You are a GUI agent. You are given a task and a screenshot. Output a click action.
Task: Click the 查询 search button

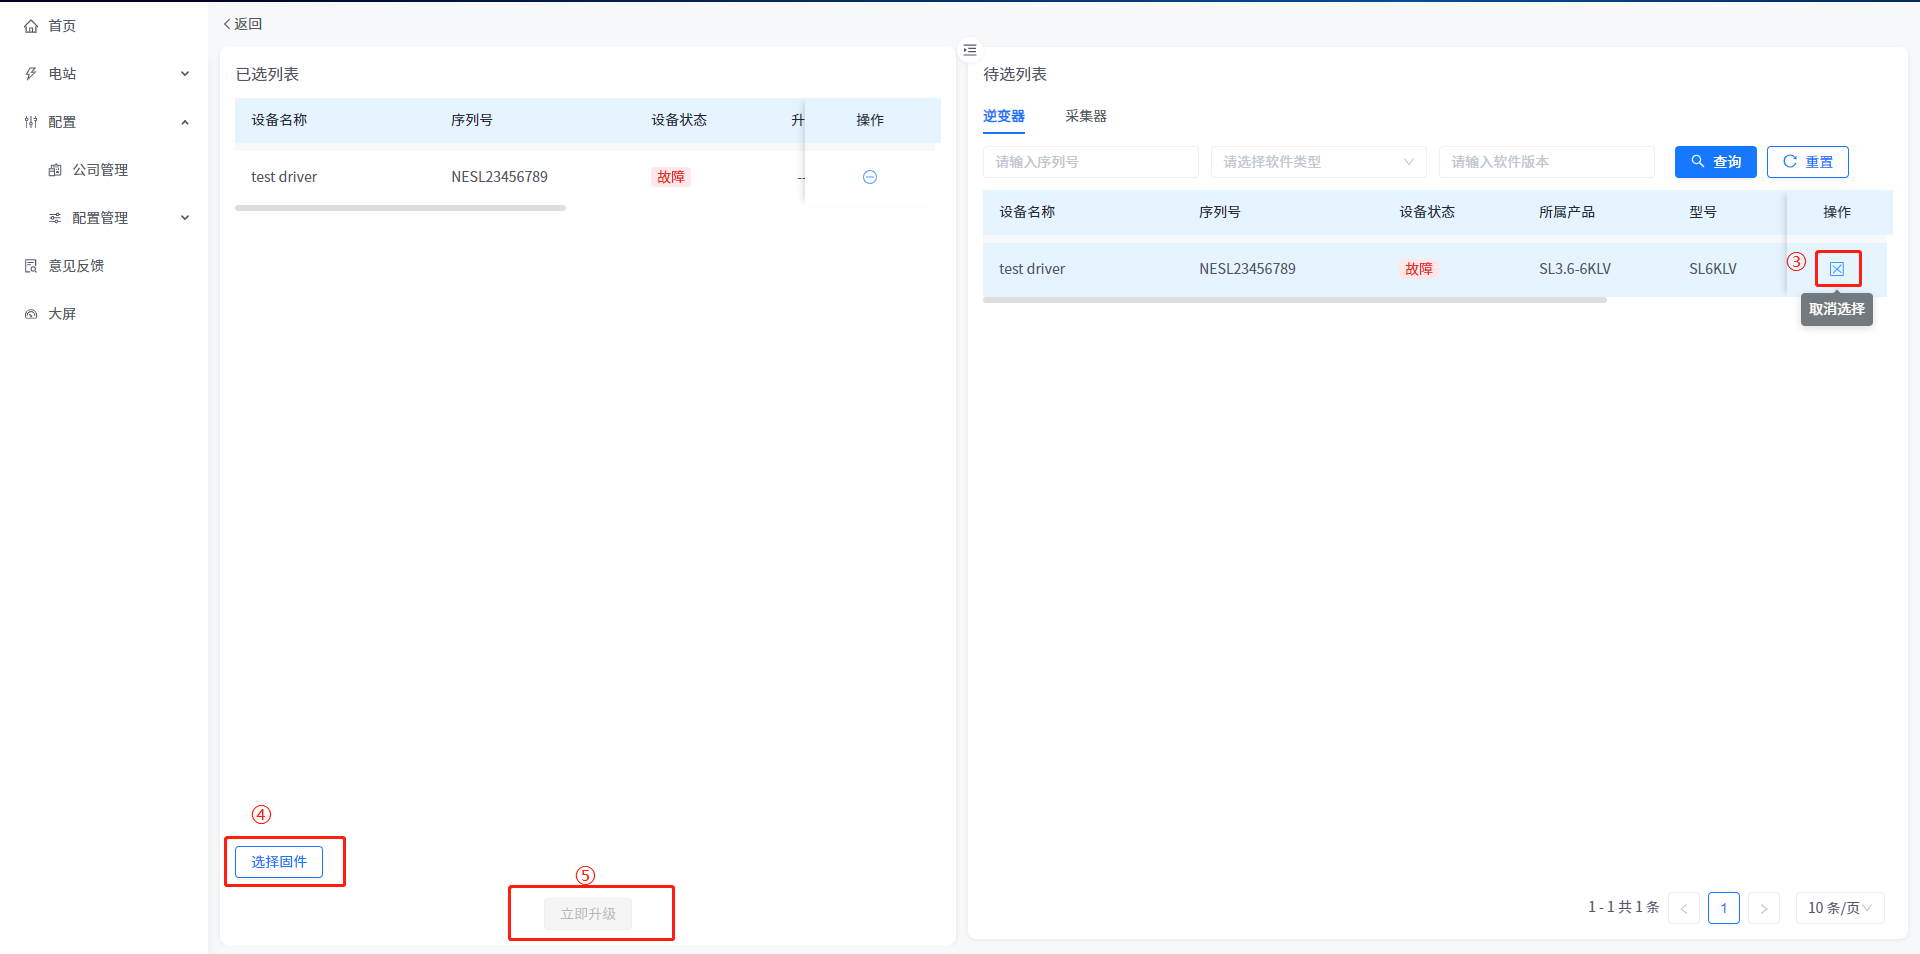point(1715,162)
